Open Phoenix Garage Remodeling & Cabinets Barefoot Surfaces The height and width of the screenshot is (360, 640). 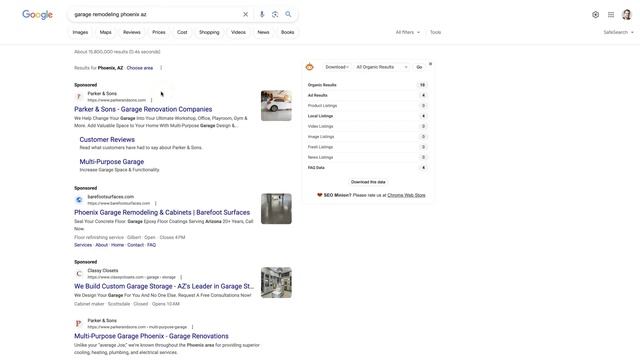click(x=162, y=213)
